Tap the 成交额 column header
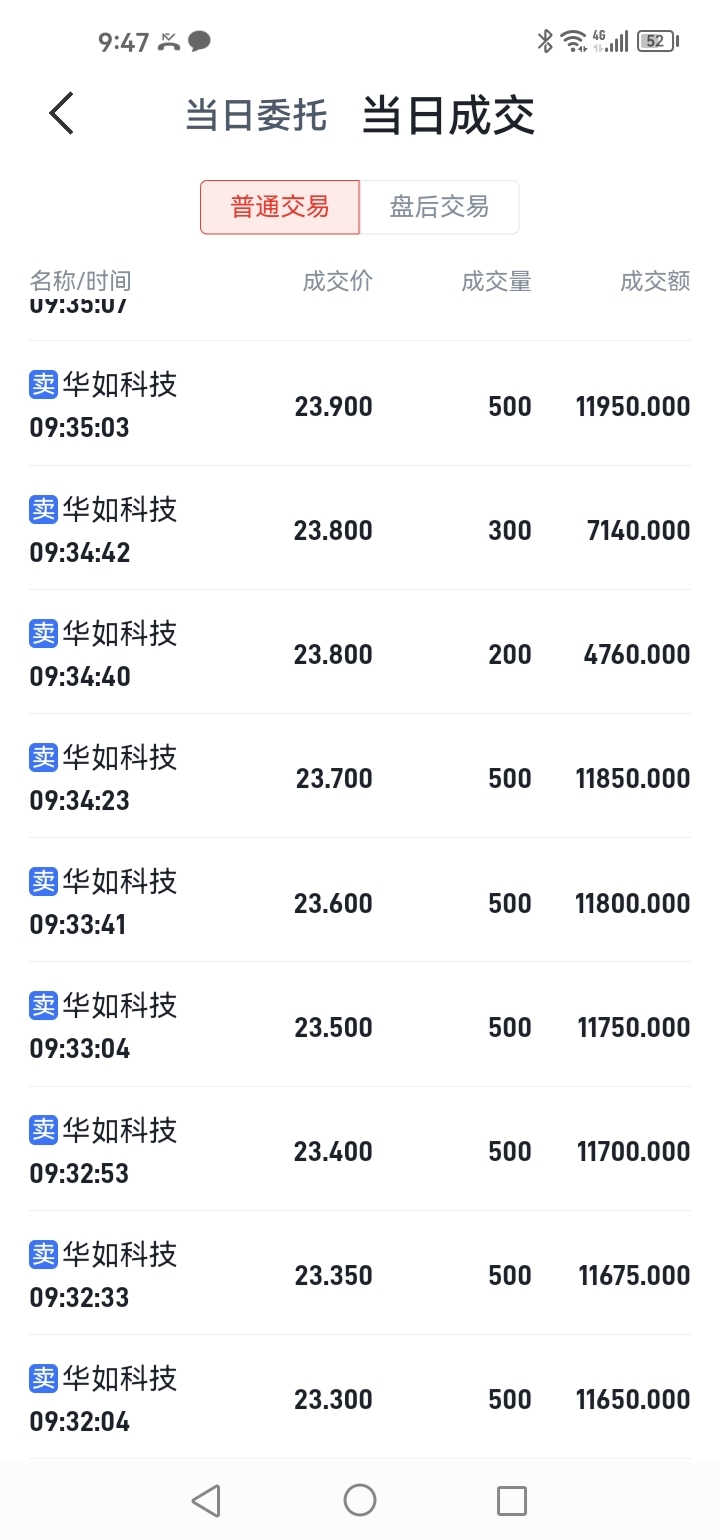This screenshot has width=720, height=1540. coord(655,281)
